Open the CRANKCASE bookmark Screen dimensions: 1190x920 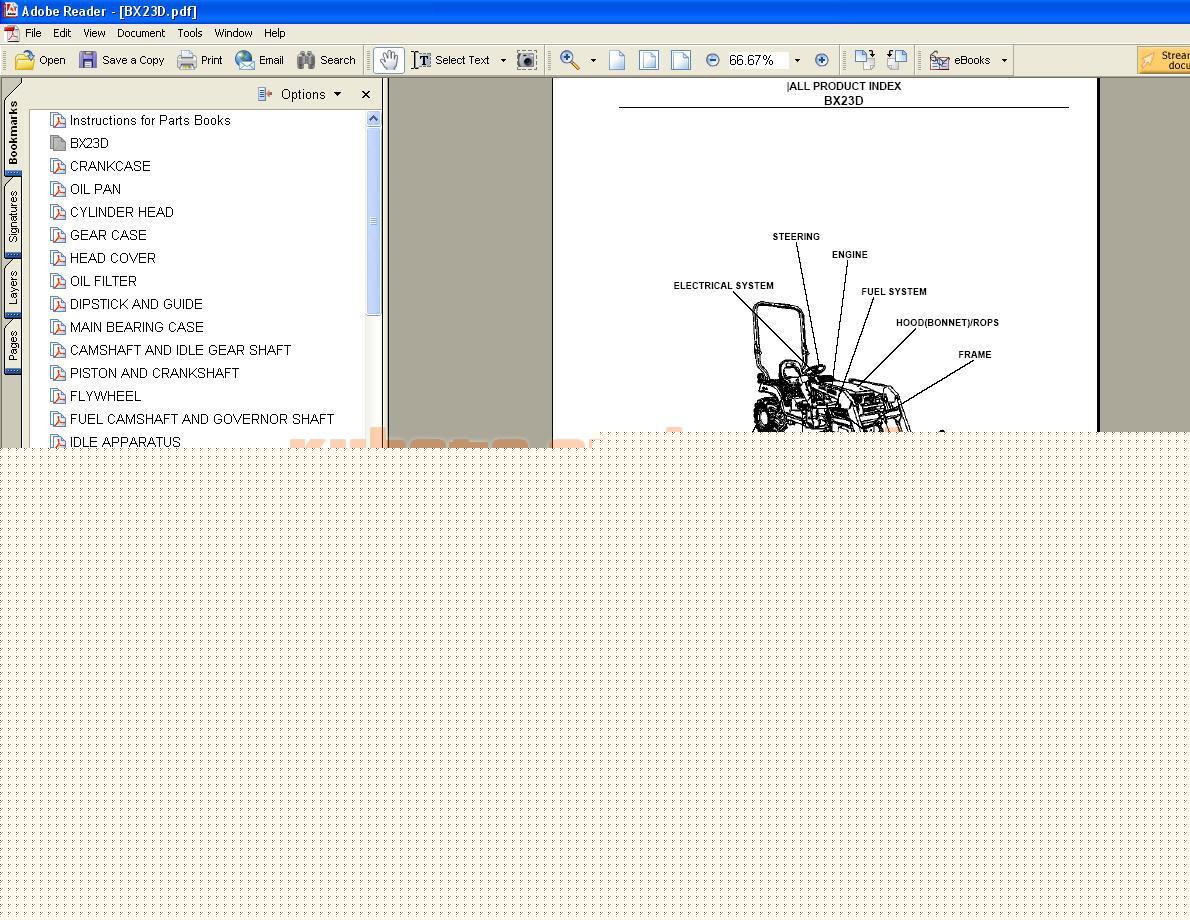[x=110, y=166]
